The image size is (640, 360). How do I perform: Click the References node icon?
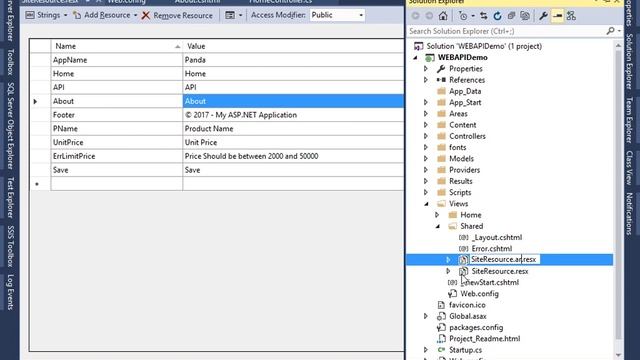pyautogui.click(x=441, y=80)
